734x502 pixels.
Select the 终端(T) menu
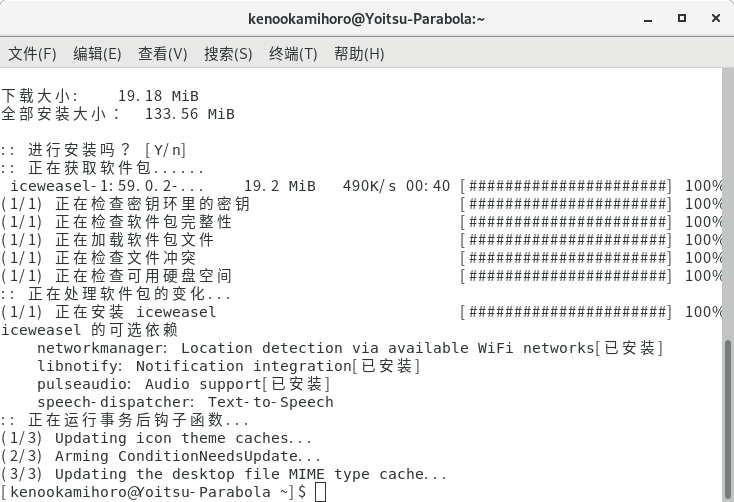coord(293,54)
